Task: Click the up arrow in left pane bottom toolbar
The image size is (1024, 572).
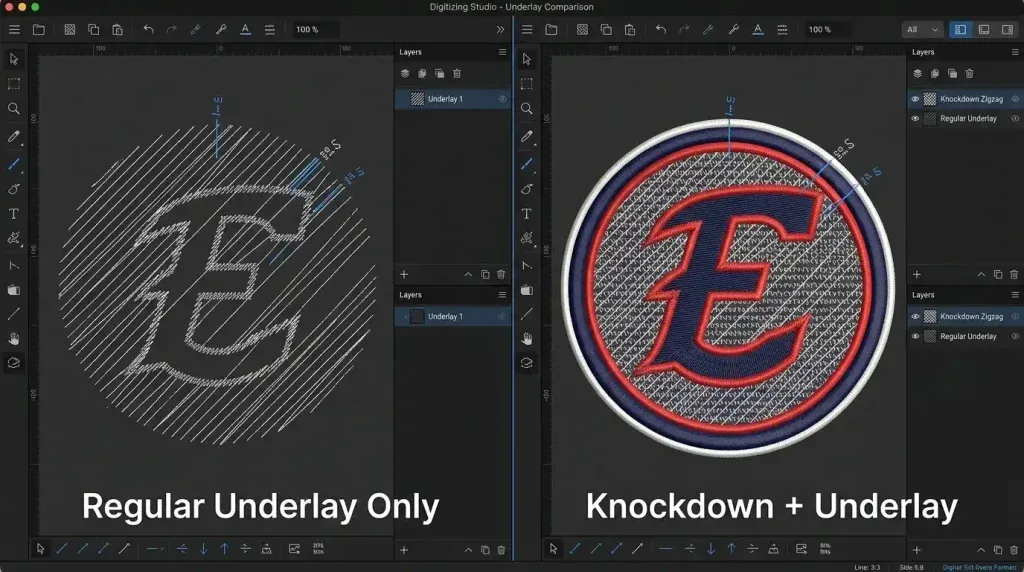Action: pos(224,549)
